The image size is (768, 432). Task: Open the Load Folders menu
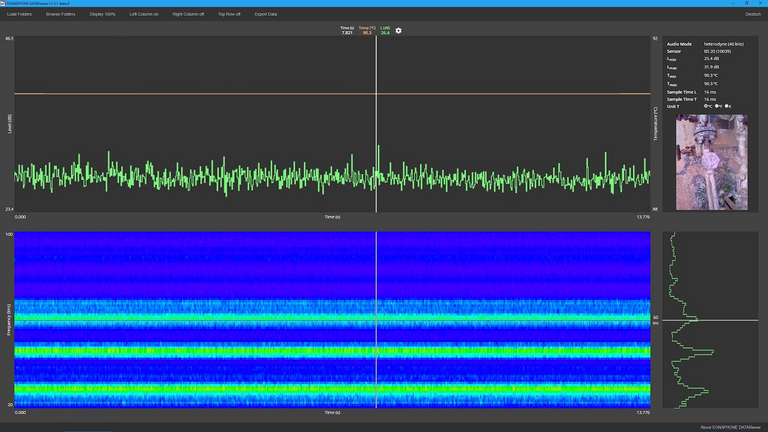(20, 14)
